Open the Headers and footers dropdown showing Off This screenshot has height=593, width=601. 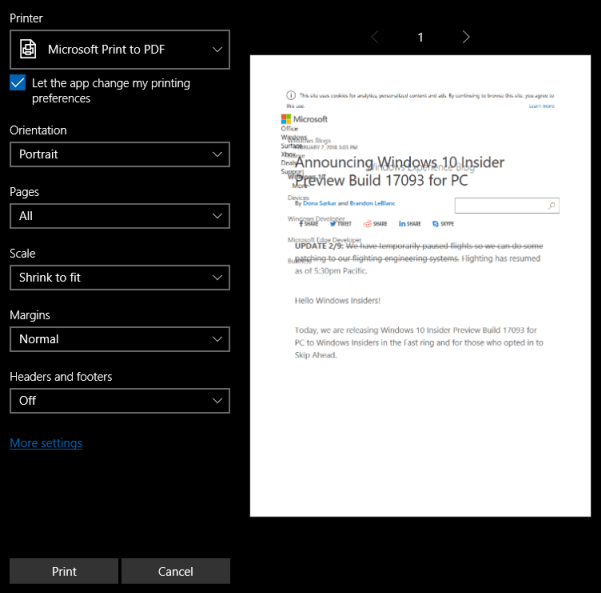click(x=120, y=401)
